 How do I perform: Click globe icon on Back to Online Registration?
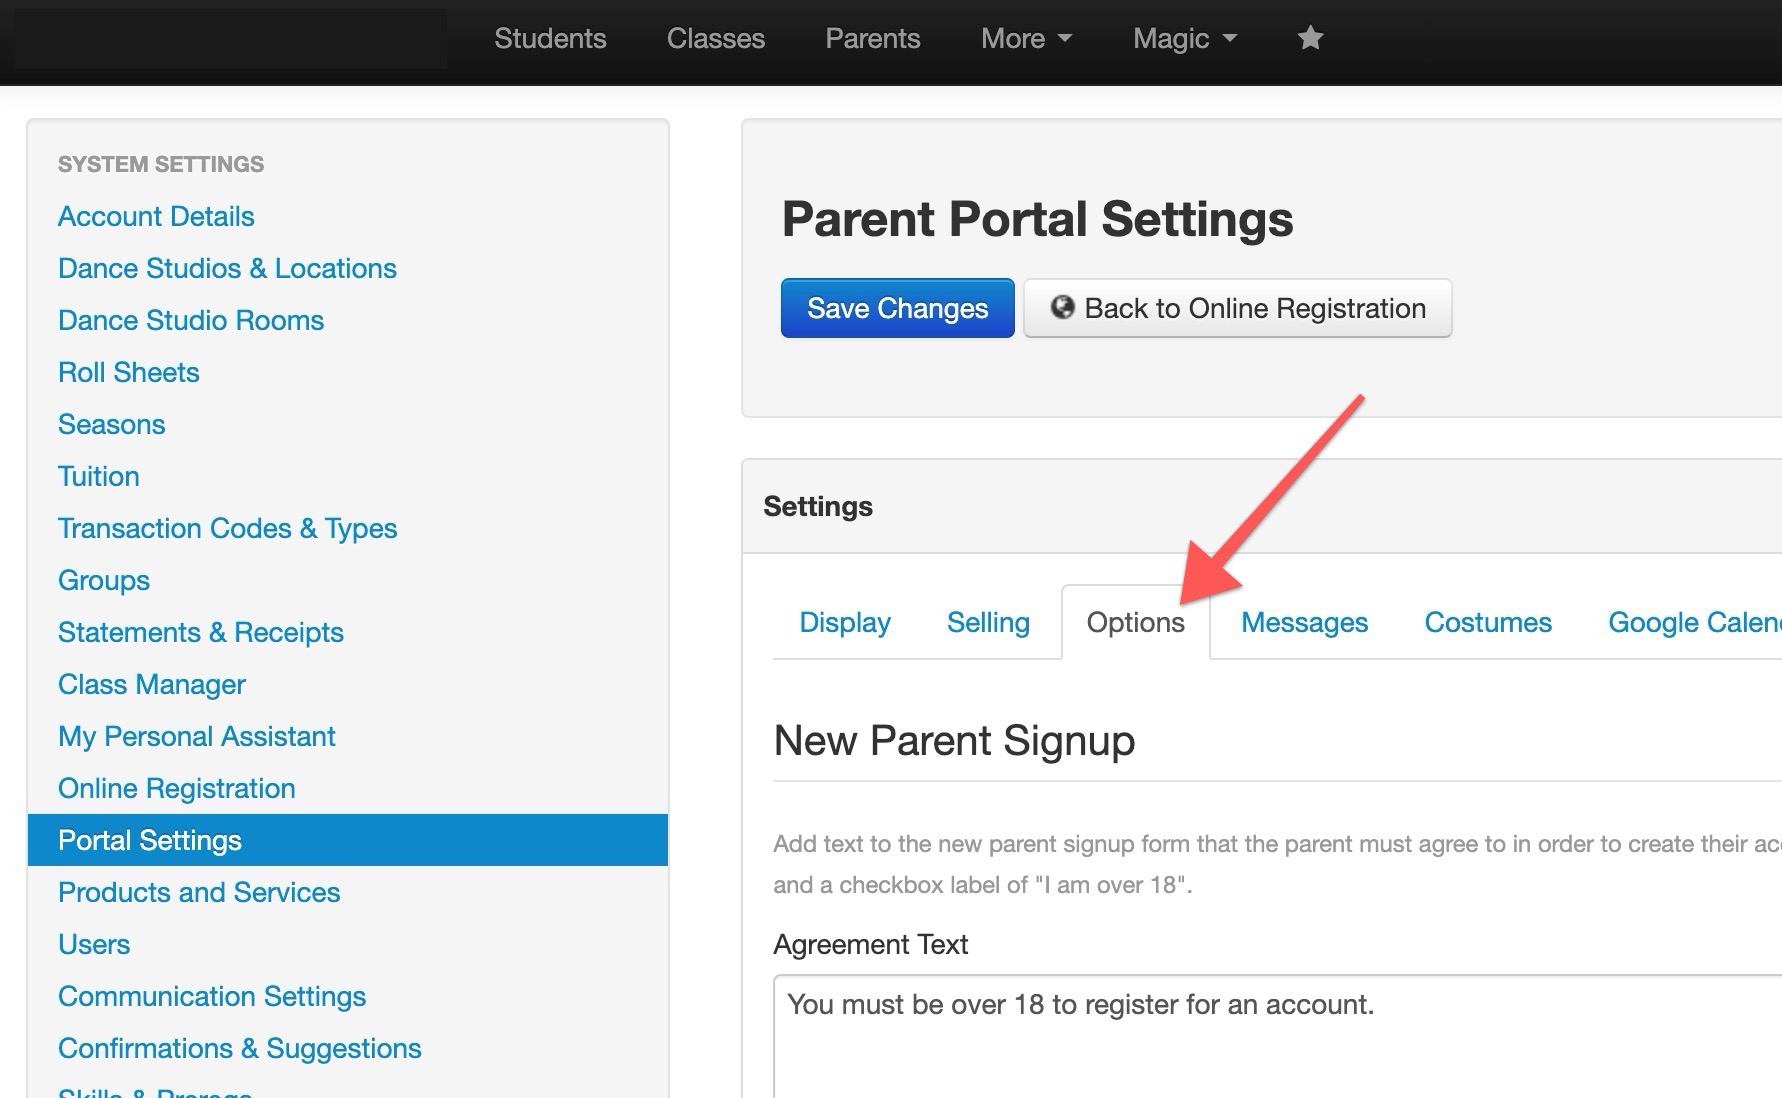click(1062, 307)
